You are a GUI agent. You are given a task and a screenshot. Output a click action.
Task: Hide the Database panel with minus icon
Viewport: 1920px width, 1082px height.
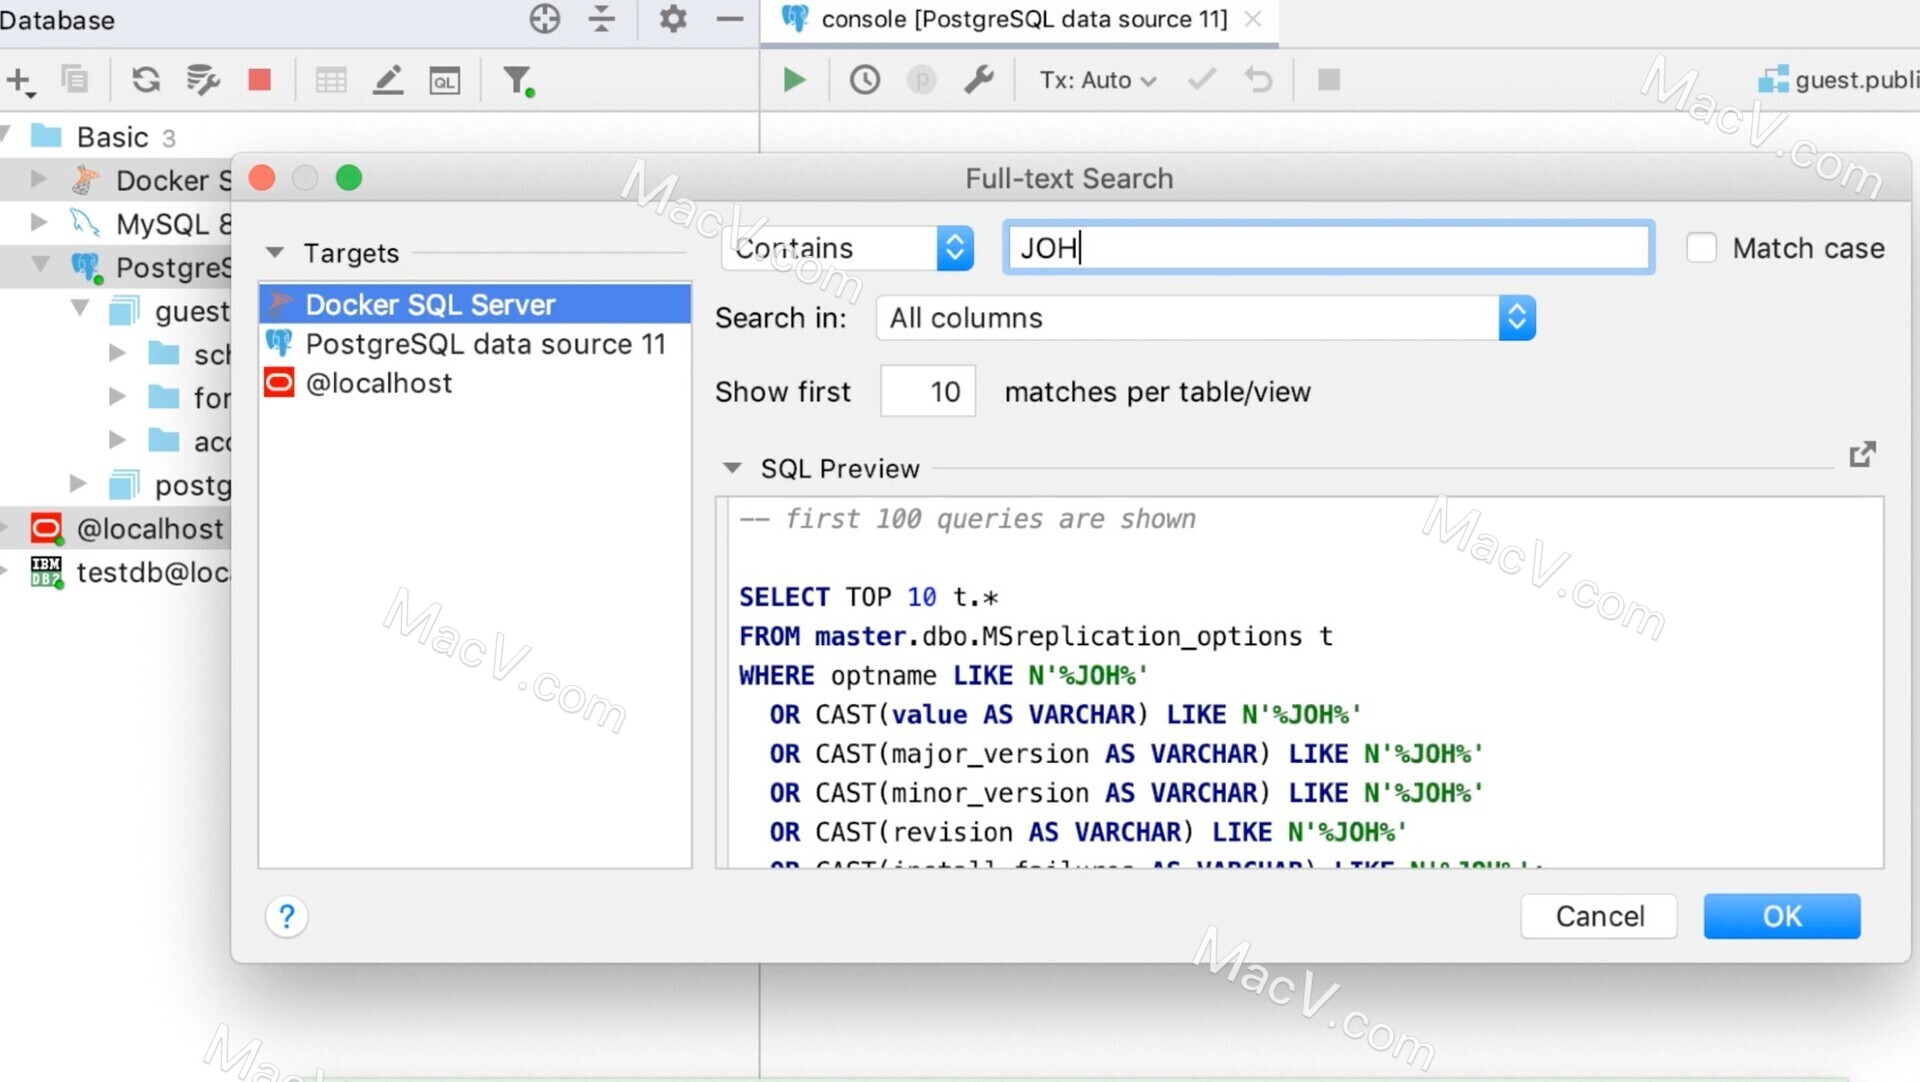click(730, 19)
